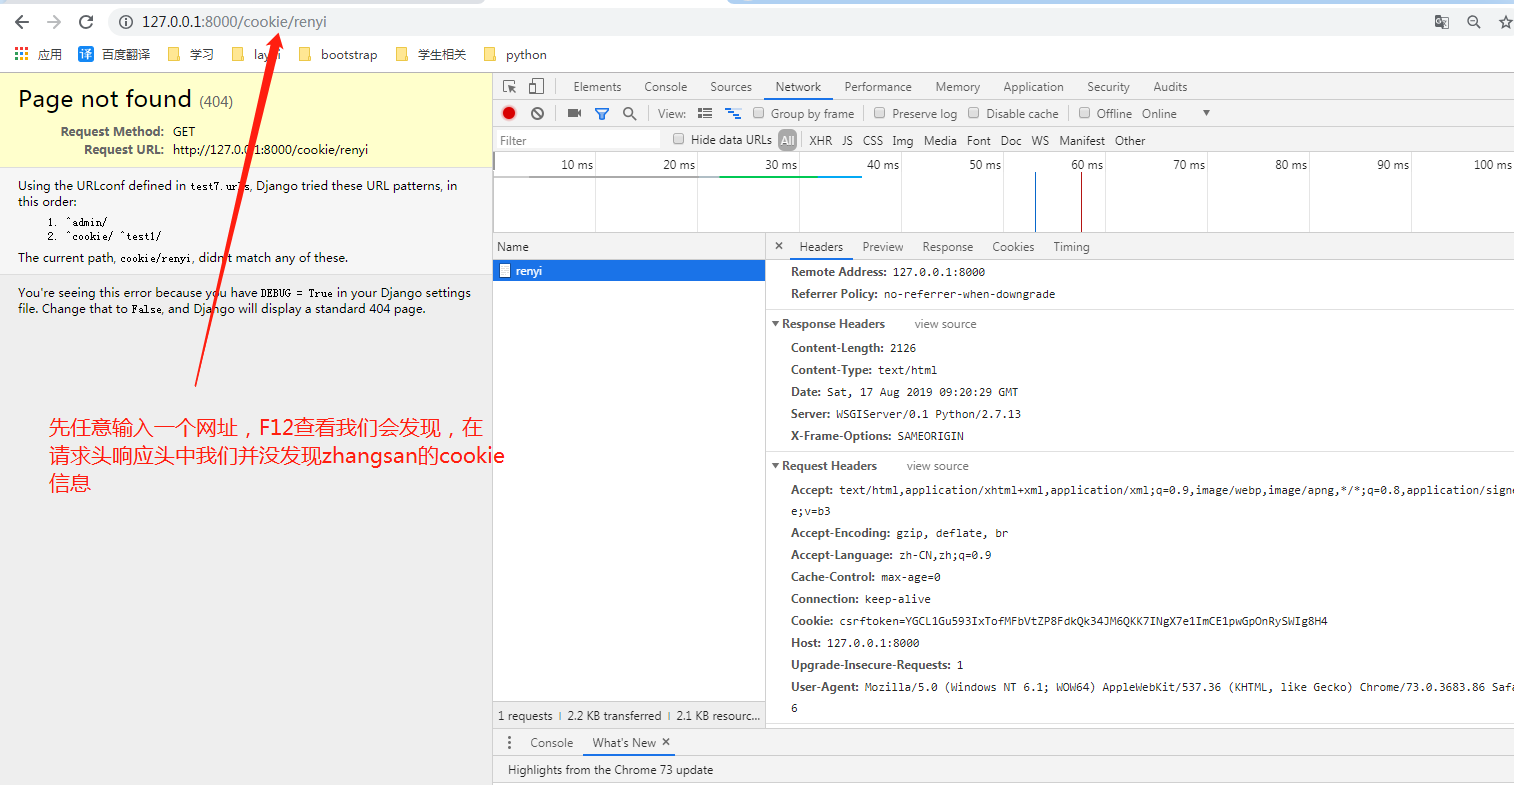Filter requests by Font type
Viewport: 1514px width, 785px height.
pos(979,140)
